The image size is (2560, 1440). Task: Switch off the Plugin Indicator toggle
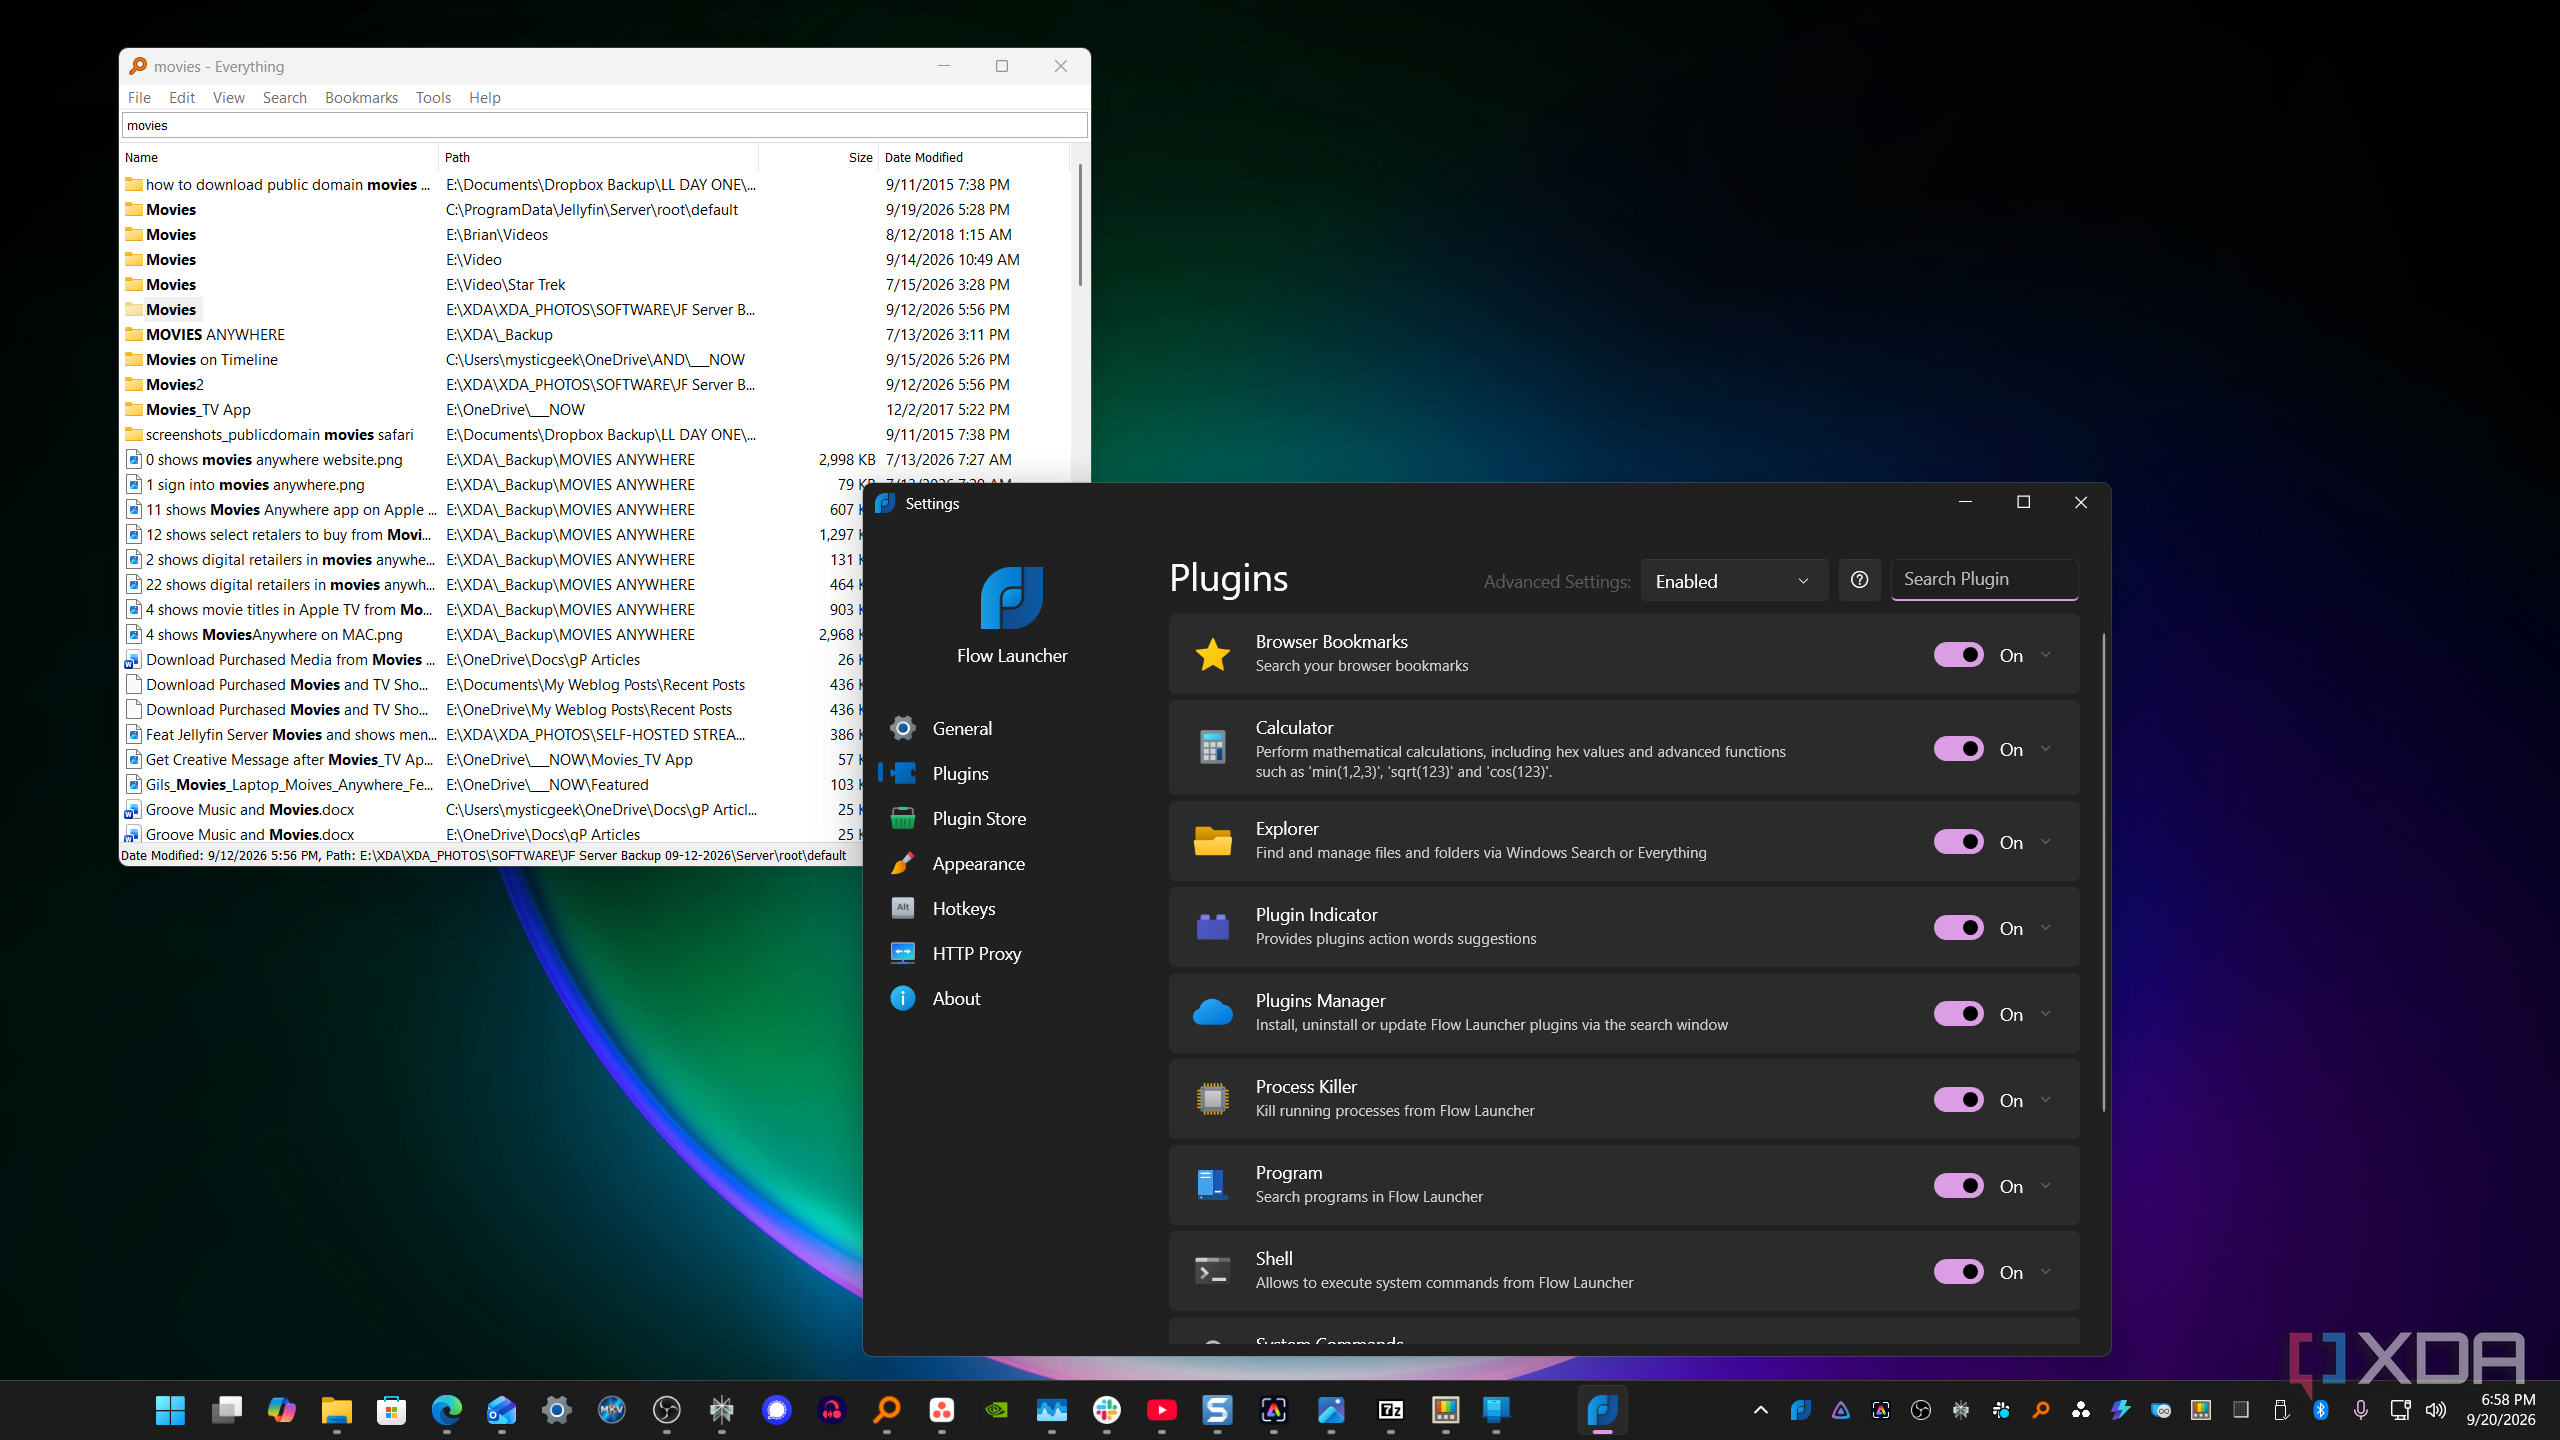pyautogui.click(x=1958, y=928)
